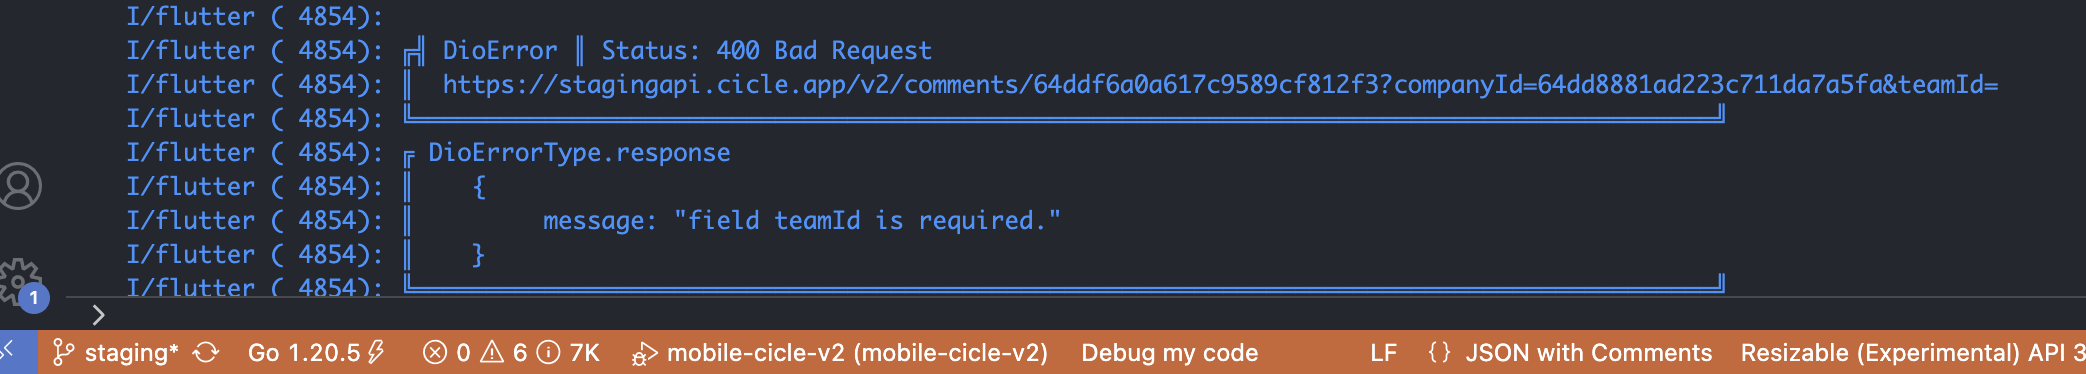2086x374 pixels.
Task: Open the Resizable (Experimental) API item
Action: (x=1912, y=353)
